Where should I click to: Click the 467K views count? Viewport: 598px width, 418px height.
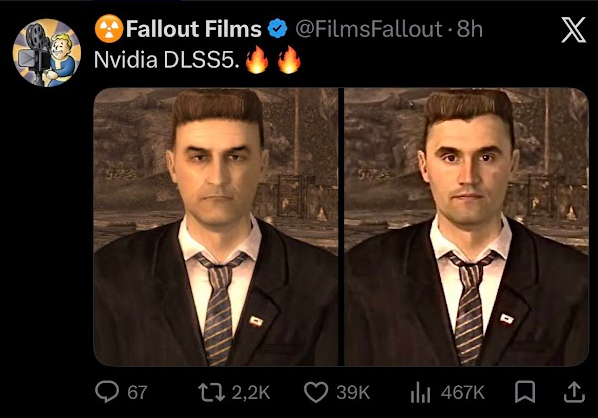[463, 392]
